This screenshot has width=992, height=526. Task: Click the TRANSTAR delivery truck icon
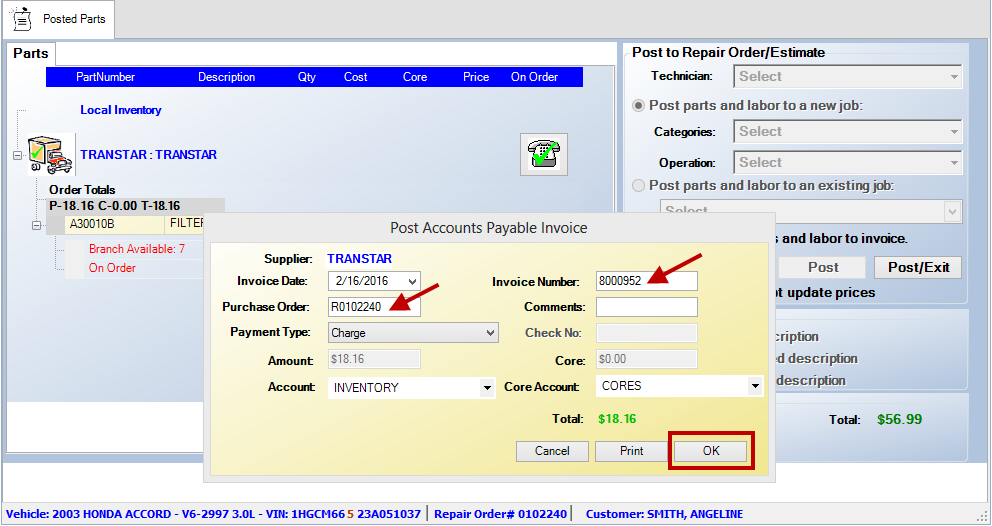click(x=50, y=155)
